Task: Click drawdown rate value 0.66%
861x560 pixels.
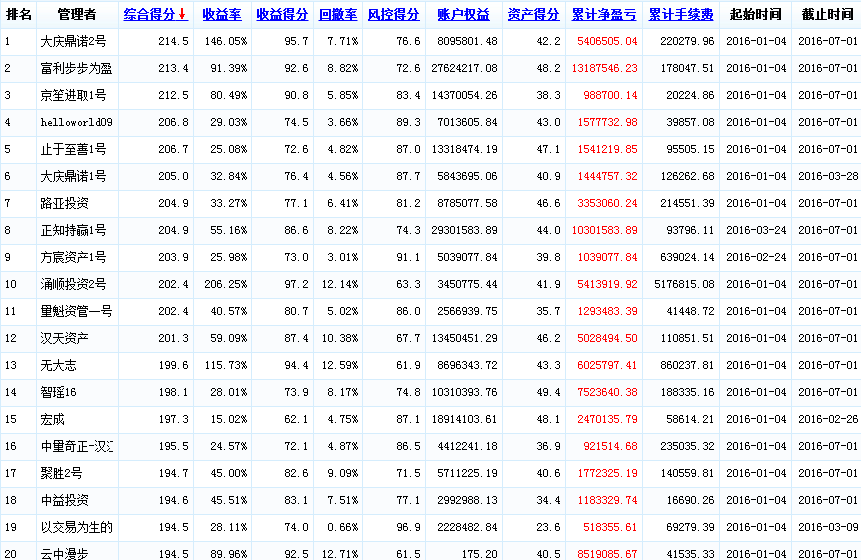Action: point(343,527)
